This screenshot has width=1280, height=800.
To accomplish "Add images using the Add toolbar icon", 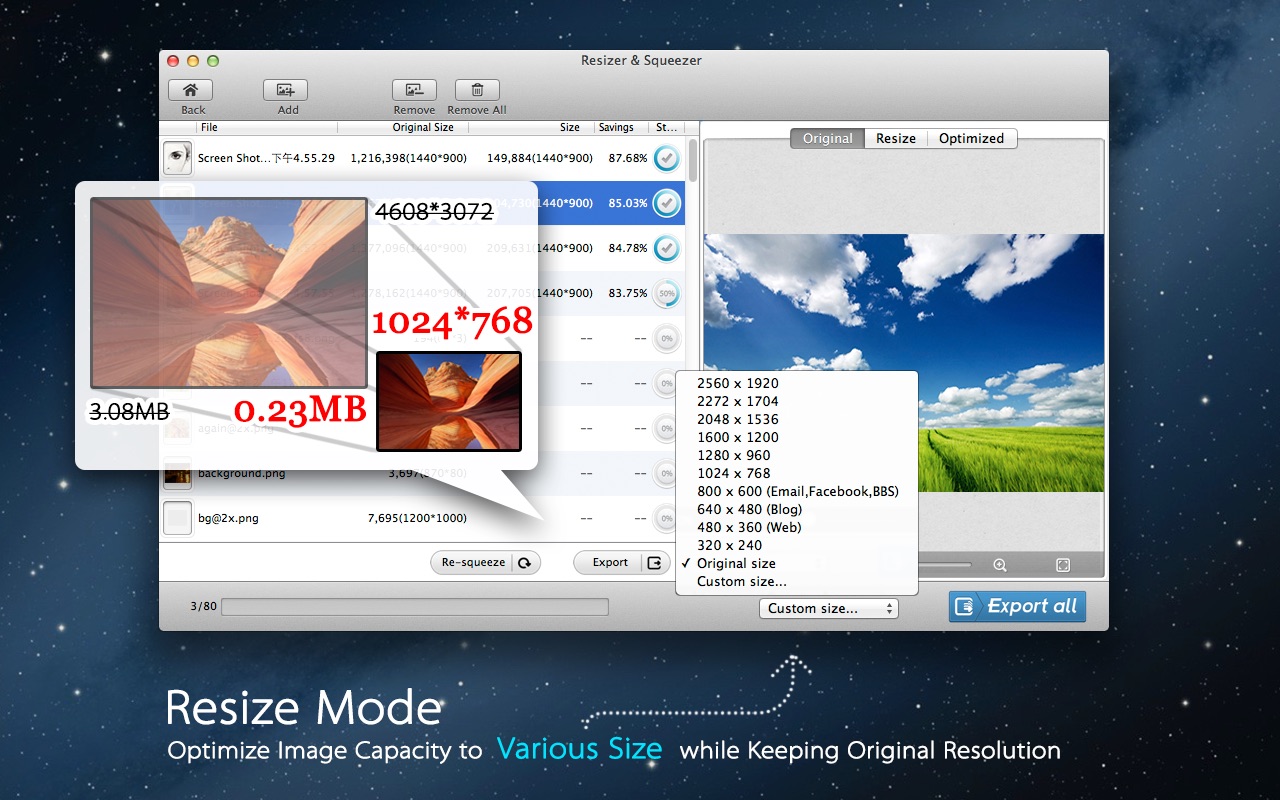I will (x=285, y=90).
